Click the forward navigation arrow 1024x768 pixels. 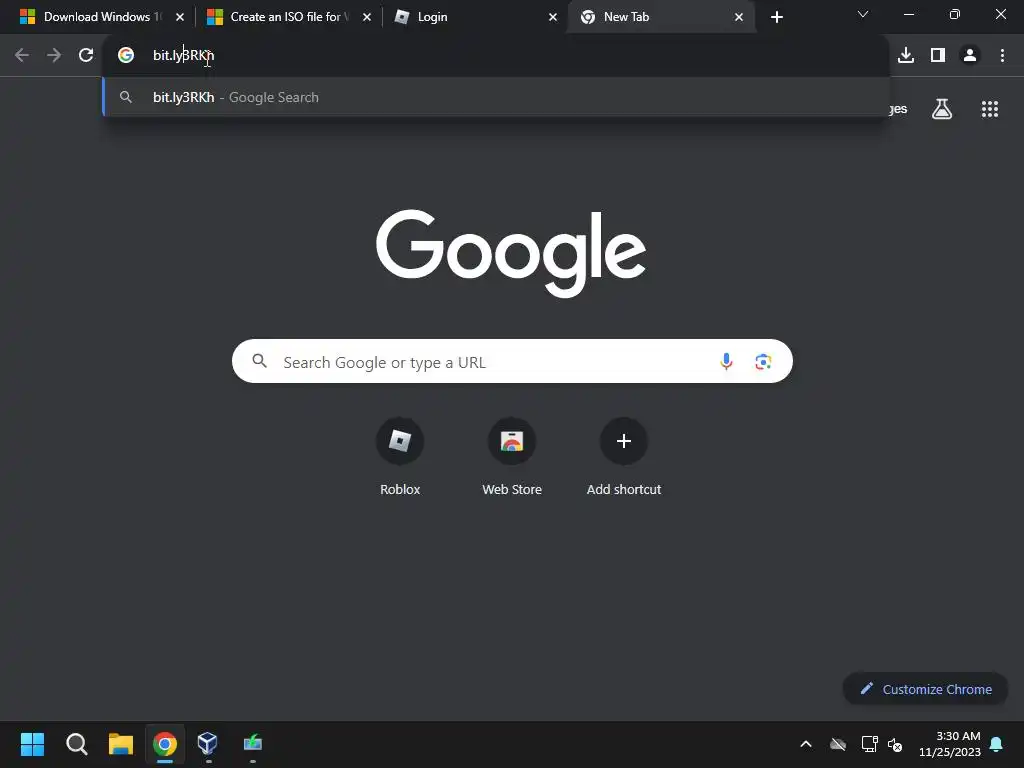[x=54, y=56]
